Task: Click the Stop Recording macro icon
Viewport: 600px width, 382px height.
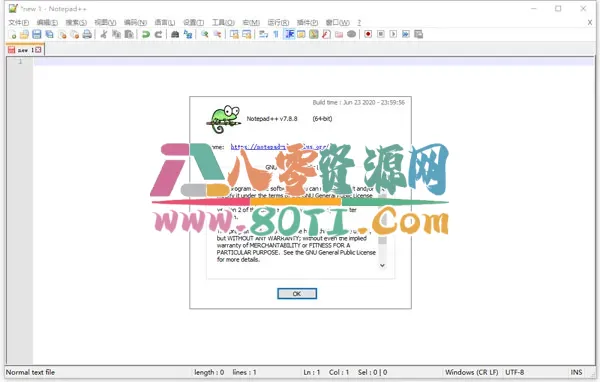Action: (381, 34)
